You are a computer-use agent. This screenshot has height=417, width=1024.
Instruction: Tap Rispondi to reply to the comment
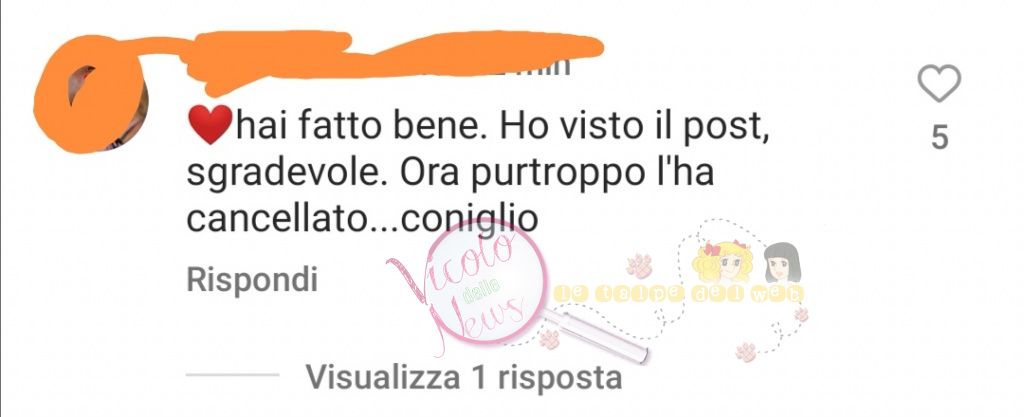tap(252, 280)
